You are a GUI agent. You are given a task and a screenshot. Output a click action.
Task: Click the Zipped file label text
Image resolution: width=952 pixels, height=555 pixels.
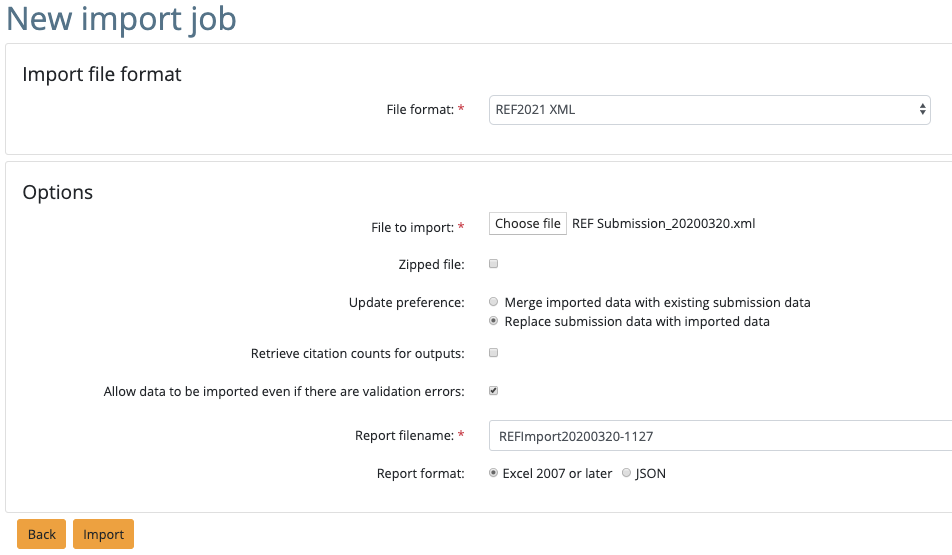431,265
